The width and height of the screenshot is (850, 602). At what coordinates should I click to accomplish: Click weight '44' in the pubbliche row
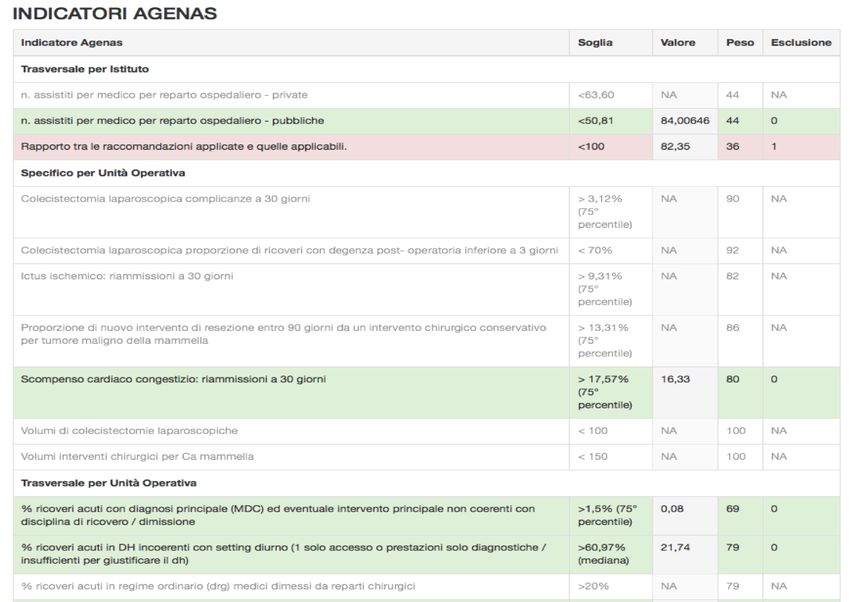[732, 121]
